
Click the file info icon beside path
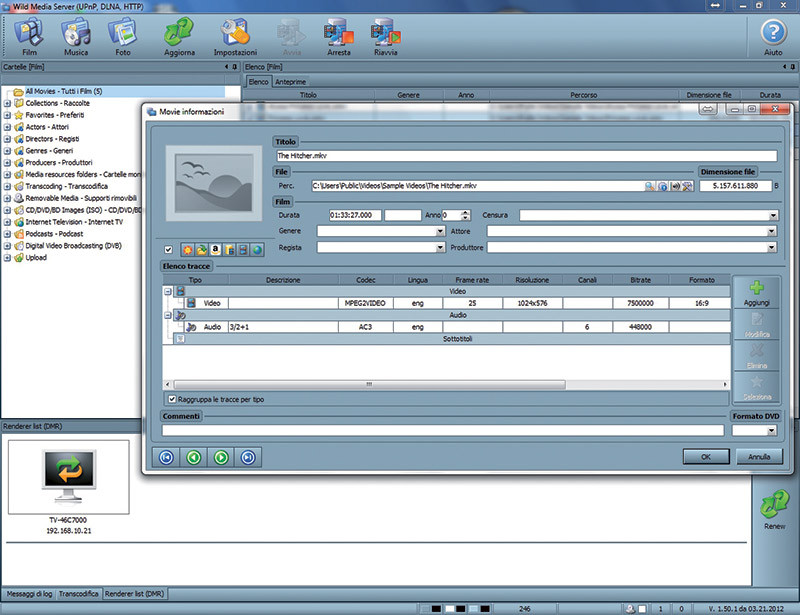click(x=663, y=186)
